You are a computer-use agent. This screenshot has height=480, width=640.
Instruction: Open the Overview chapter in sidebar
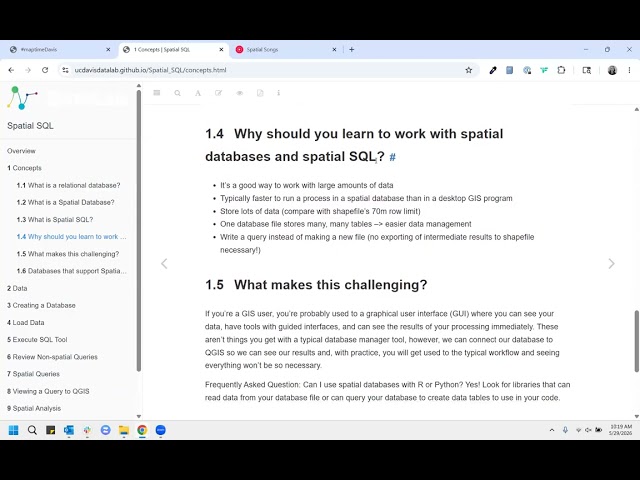21,151
